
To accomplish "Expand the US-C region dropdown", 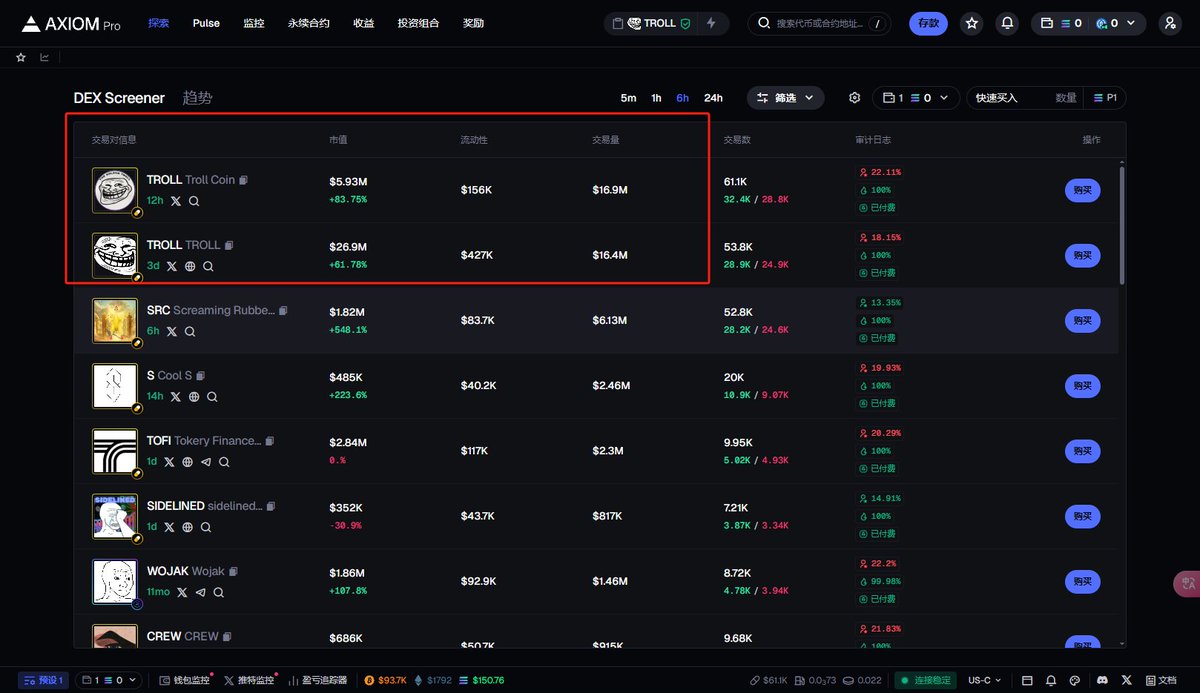I will click(x=985, y=680).
